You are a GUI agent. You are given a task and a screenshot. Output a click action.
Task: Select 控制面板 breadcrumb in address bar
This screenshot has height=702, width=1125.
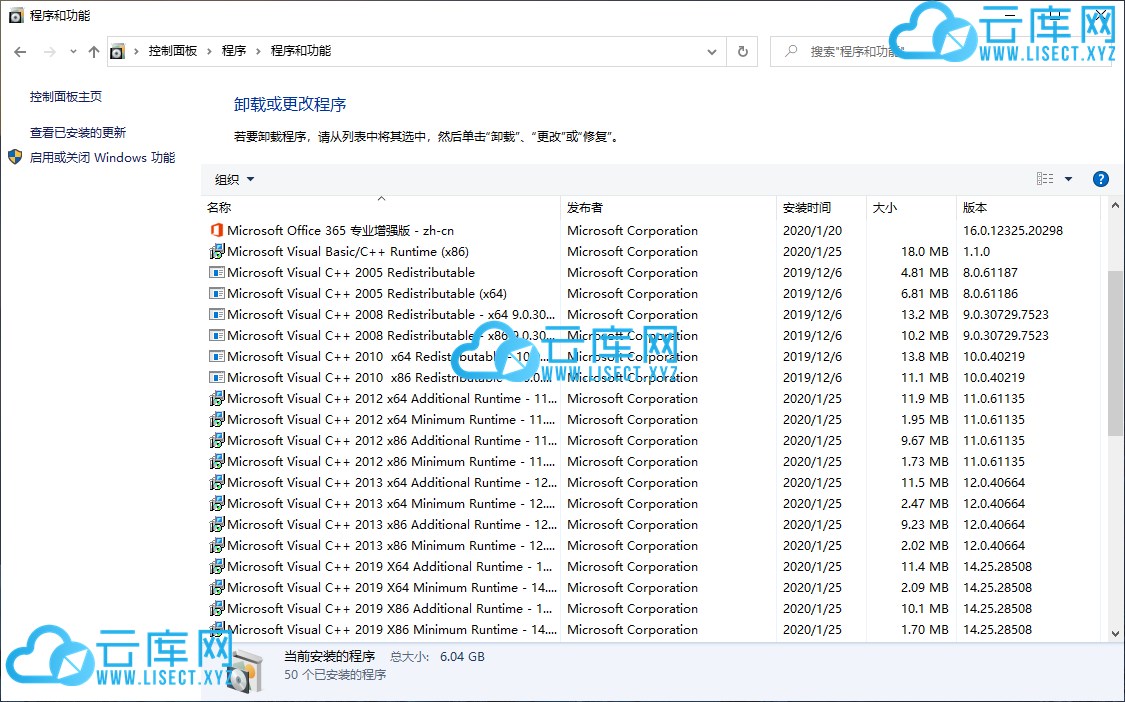[x=172, y=51]
